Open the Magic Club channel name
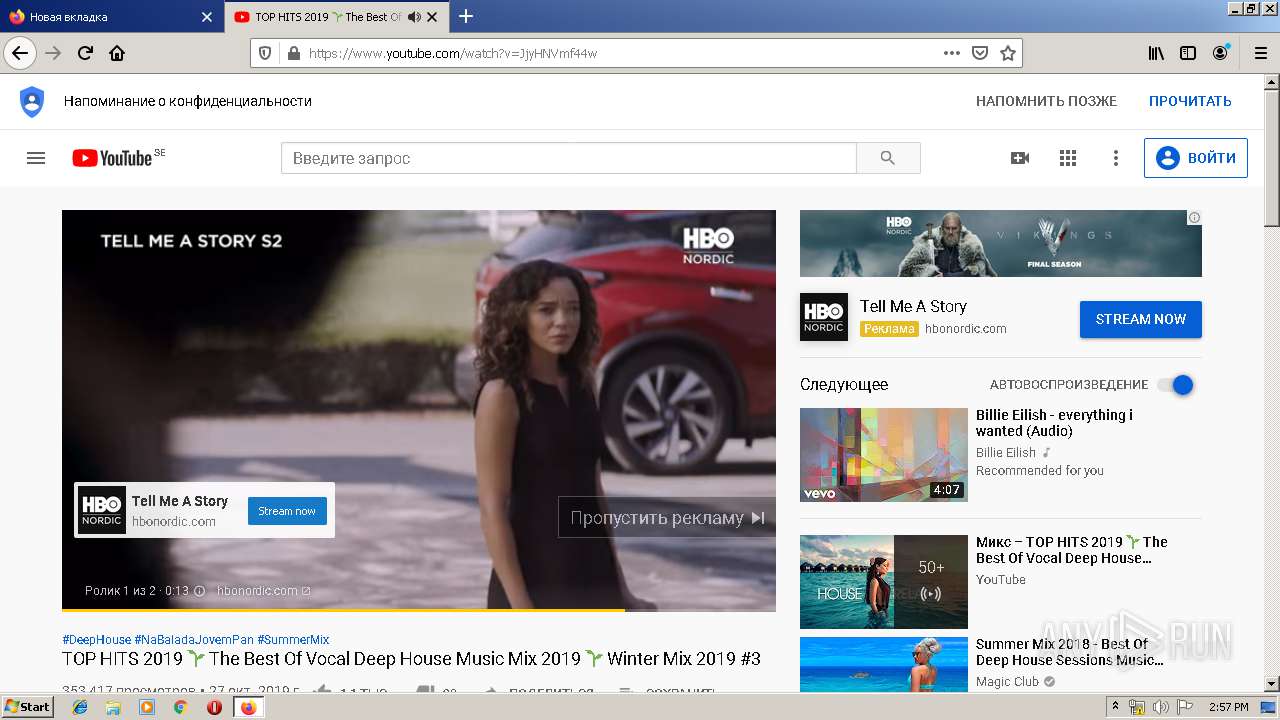The width and height of the screenshot is (1280, 720). (1007, 682)
